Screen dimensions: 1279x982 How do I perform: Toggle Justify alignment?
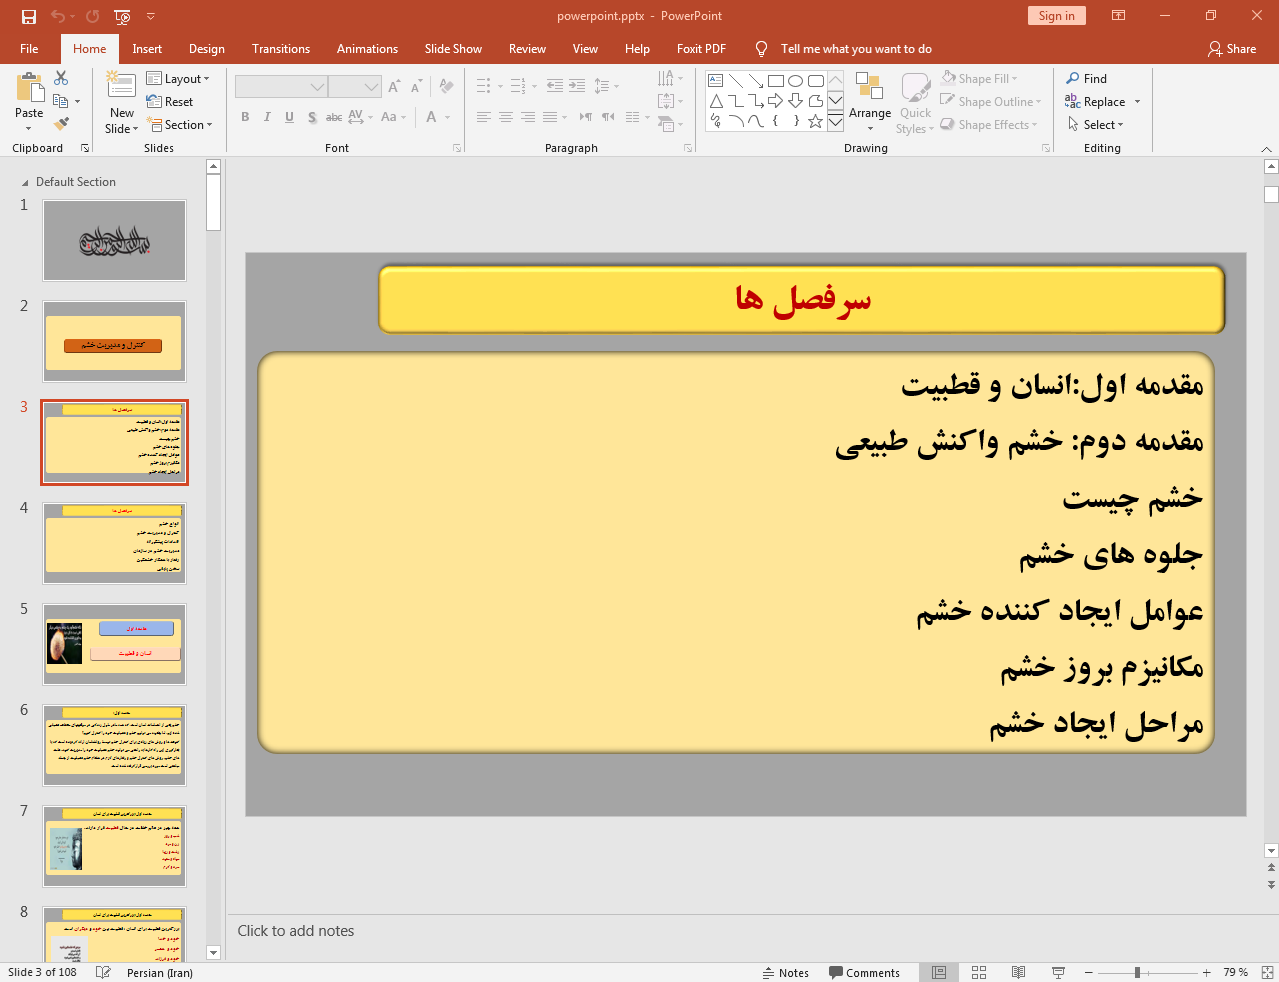(550, 117)
